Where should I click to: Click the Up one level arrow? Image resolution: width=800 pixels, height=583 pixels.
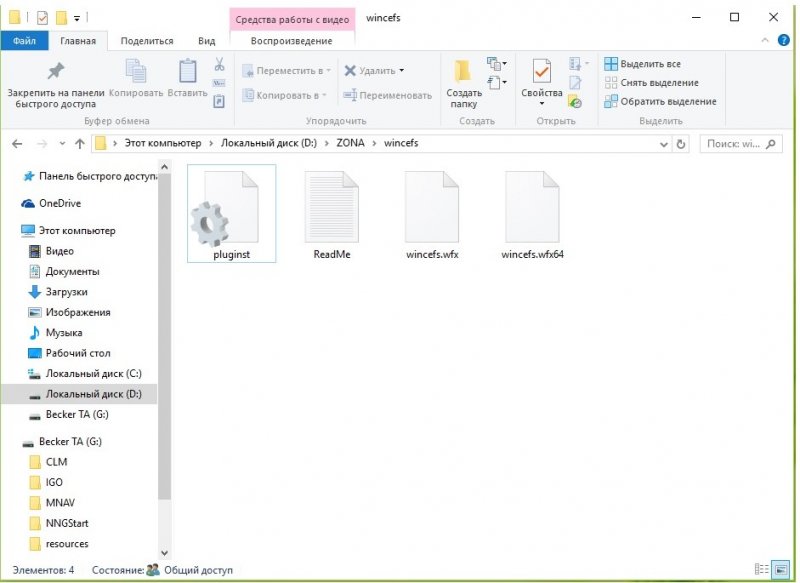point(78,143)
